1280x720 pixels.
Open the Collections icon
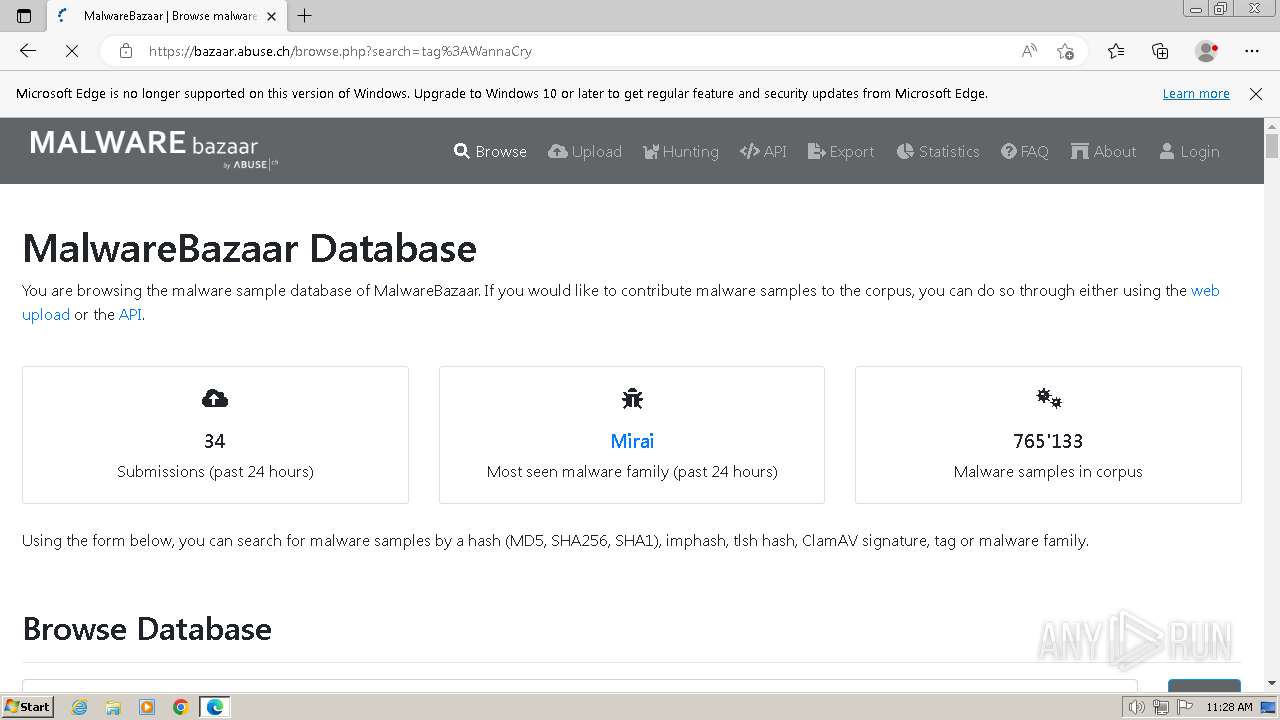[1160, 51]
